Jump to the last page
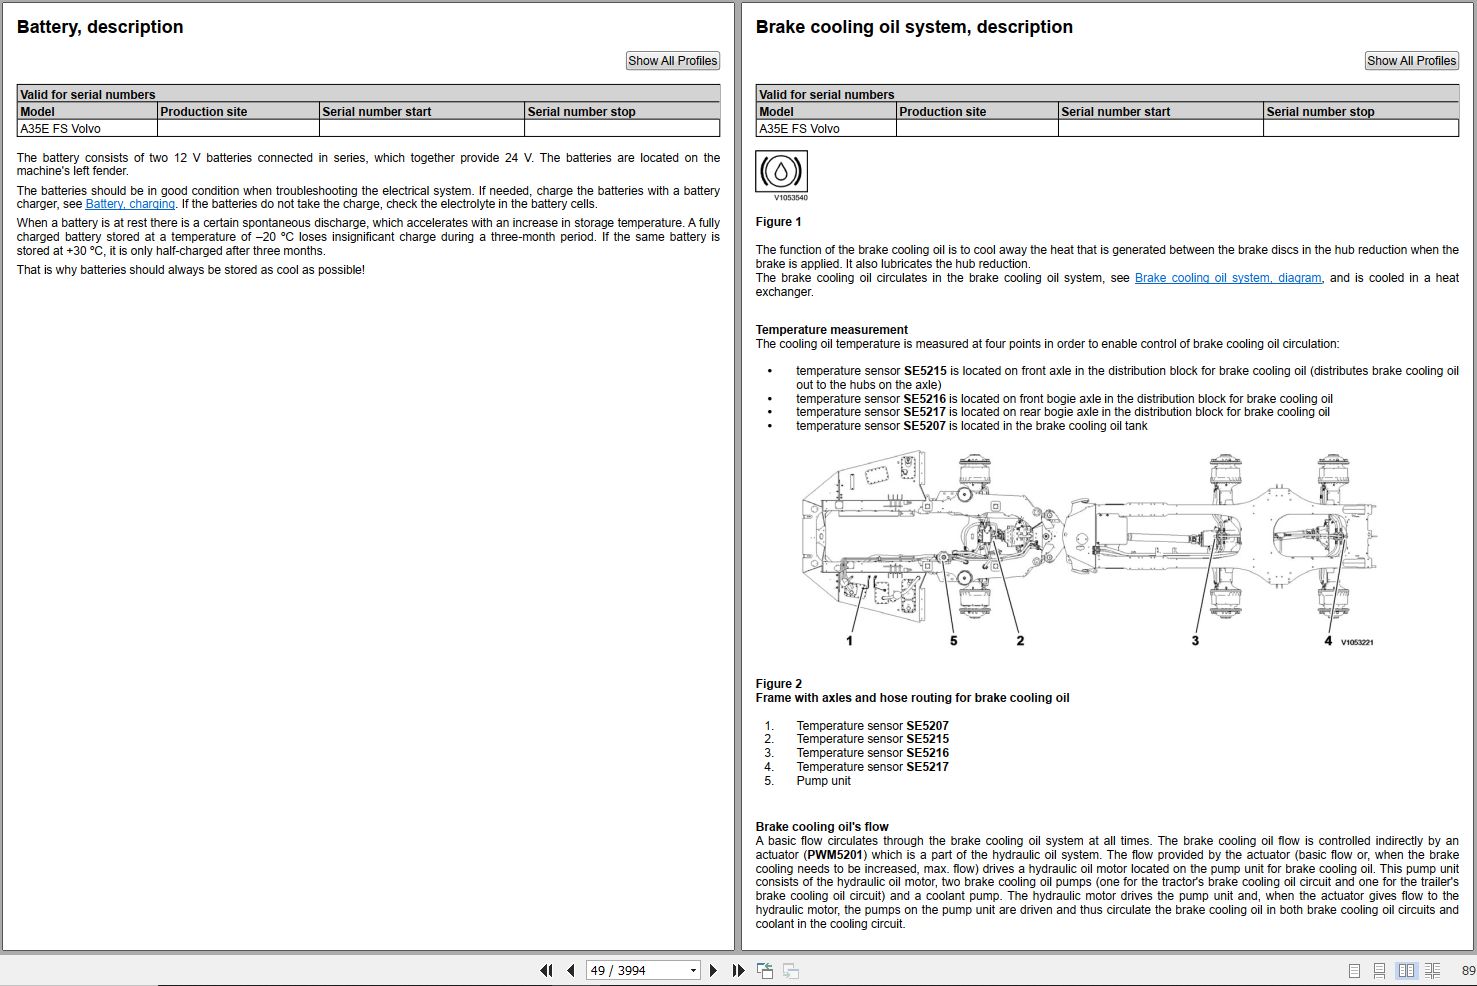This screenshot has height=986, width=1477. pyautogui.click(x=738, y=970)
